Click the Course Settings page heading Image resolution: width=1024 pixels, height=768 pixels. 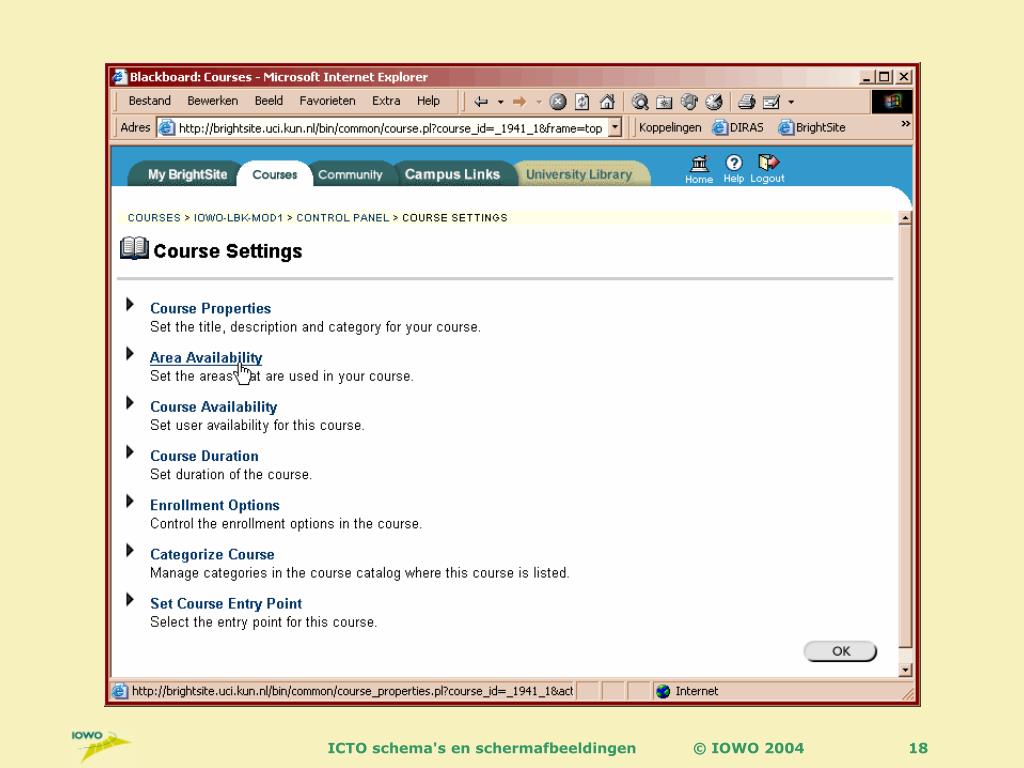pos(228,251)
